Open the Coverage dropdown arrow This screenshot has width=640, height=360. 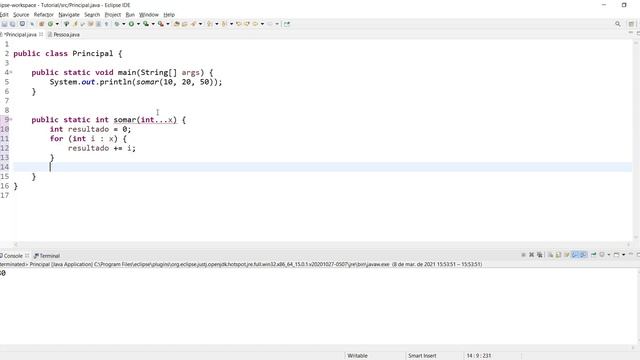click(153, 24)
